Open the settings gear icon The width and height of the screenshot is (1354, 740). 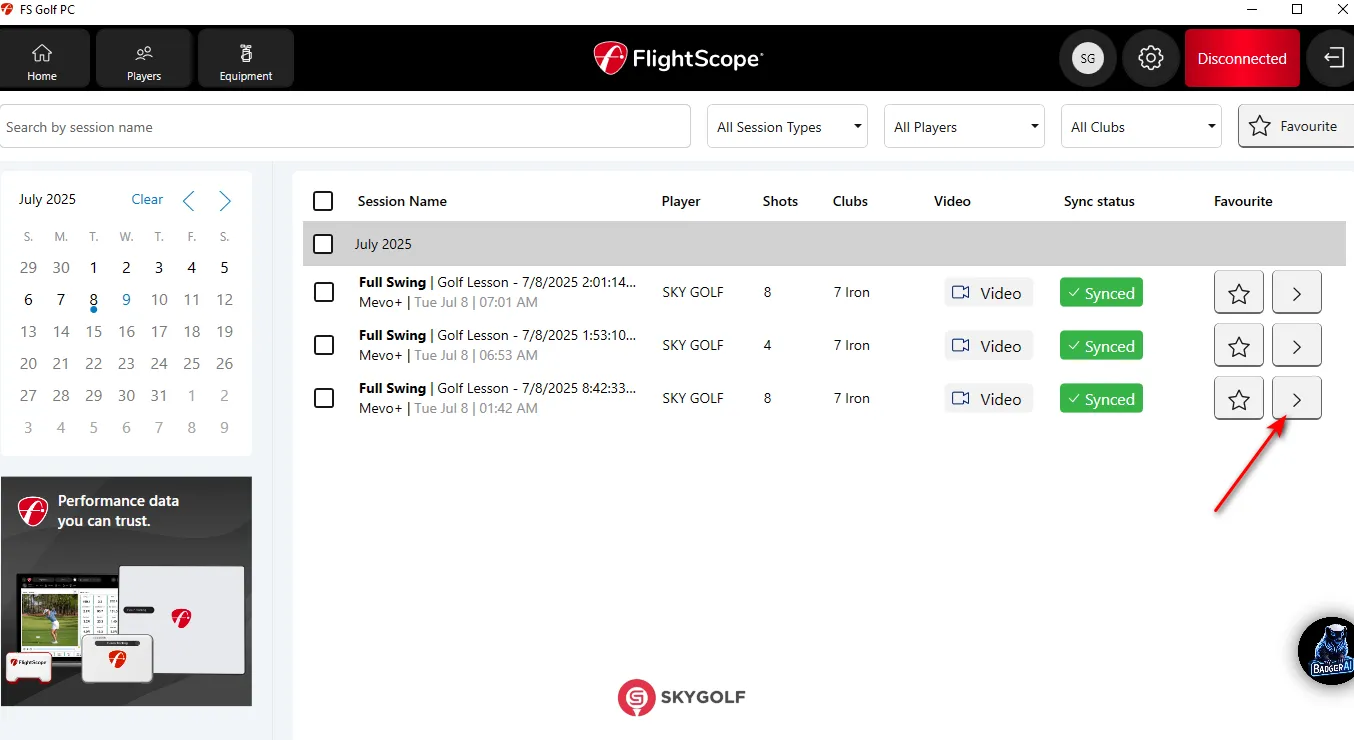1151,58
